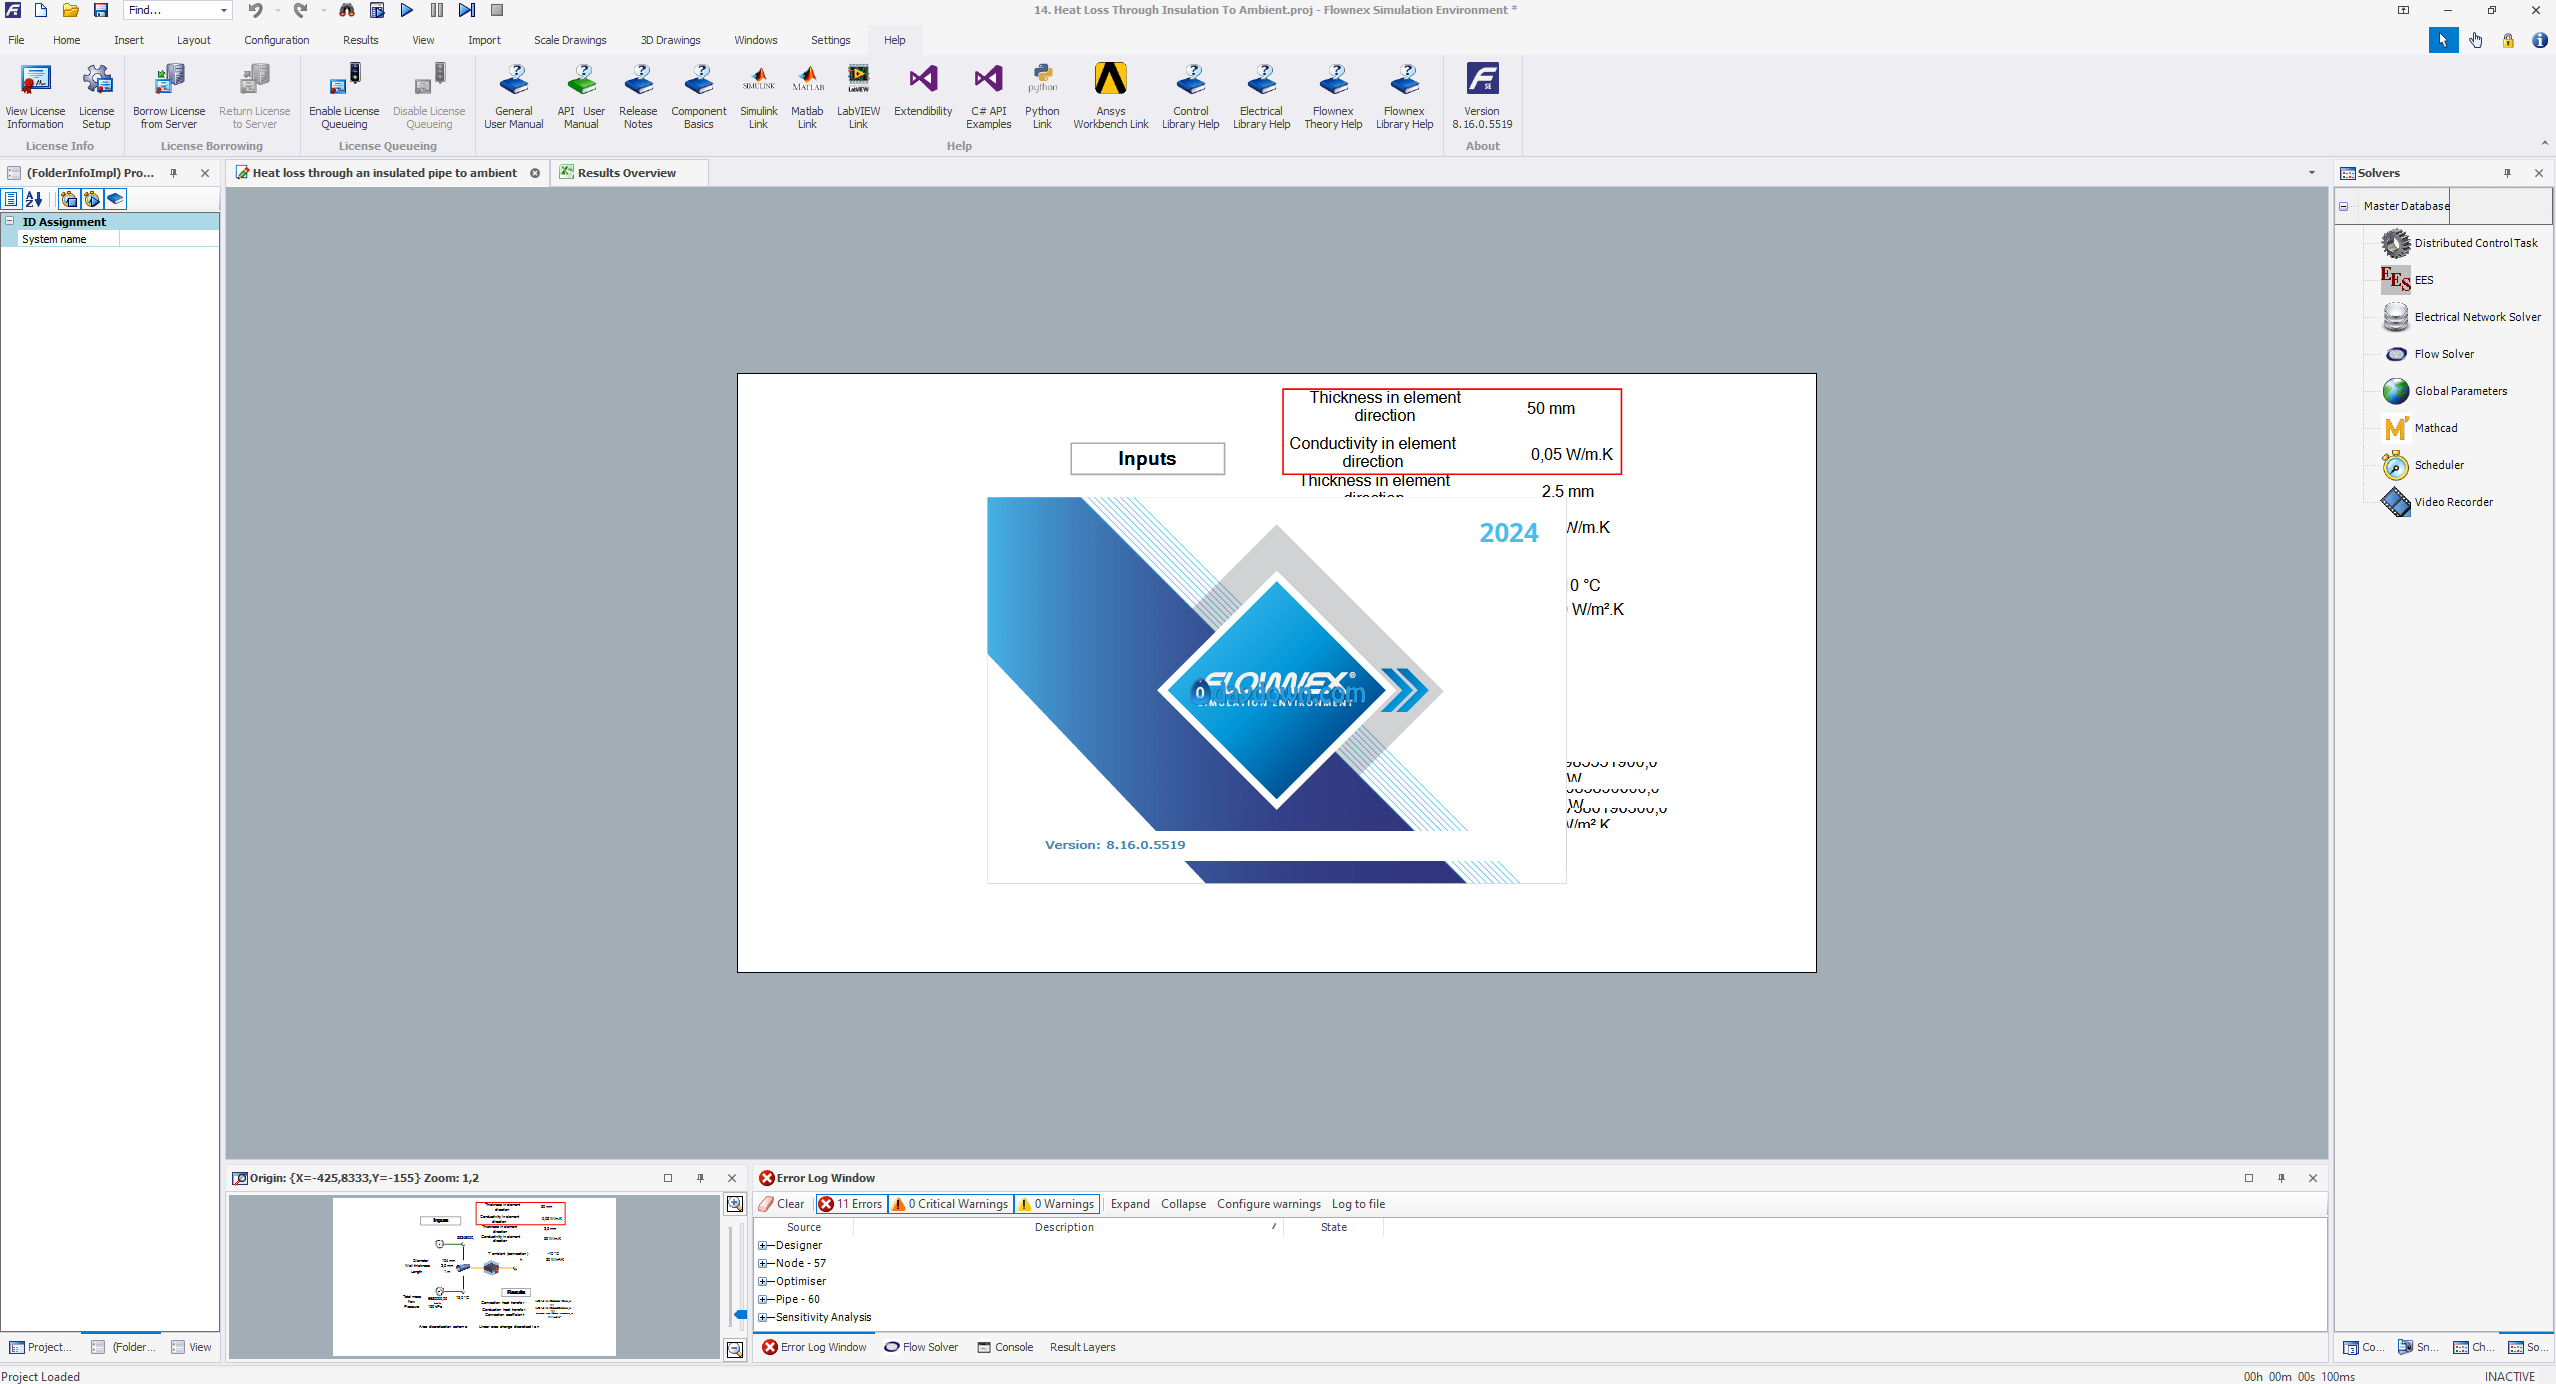Open the Find combo box dropdown

[x=223, y=10]
